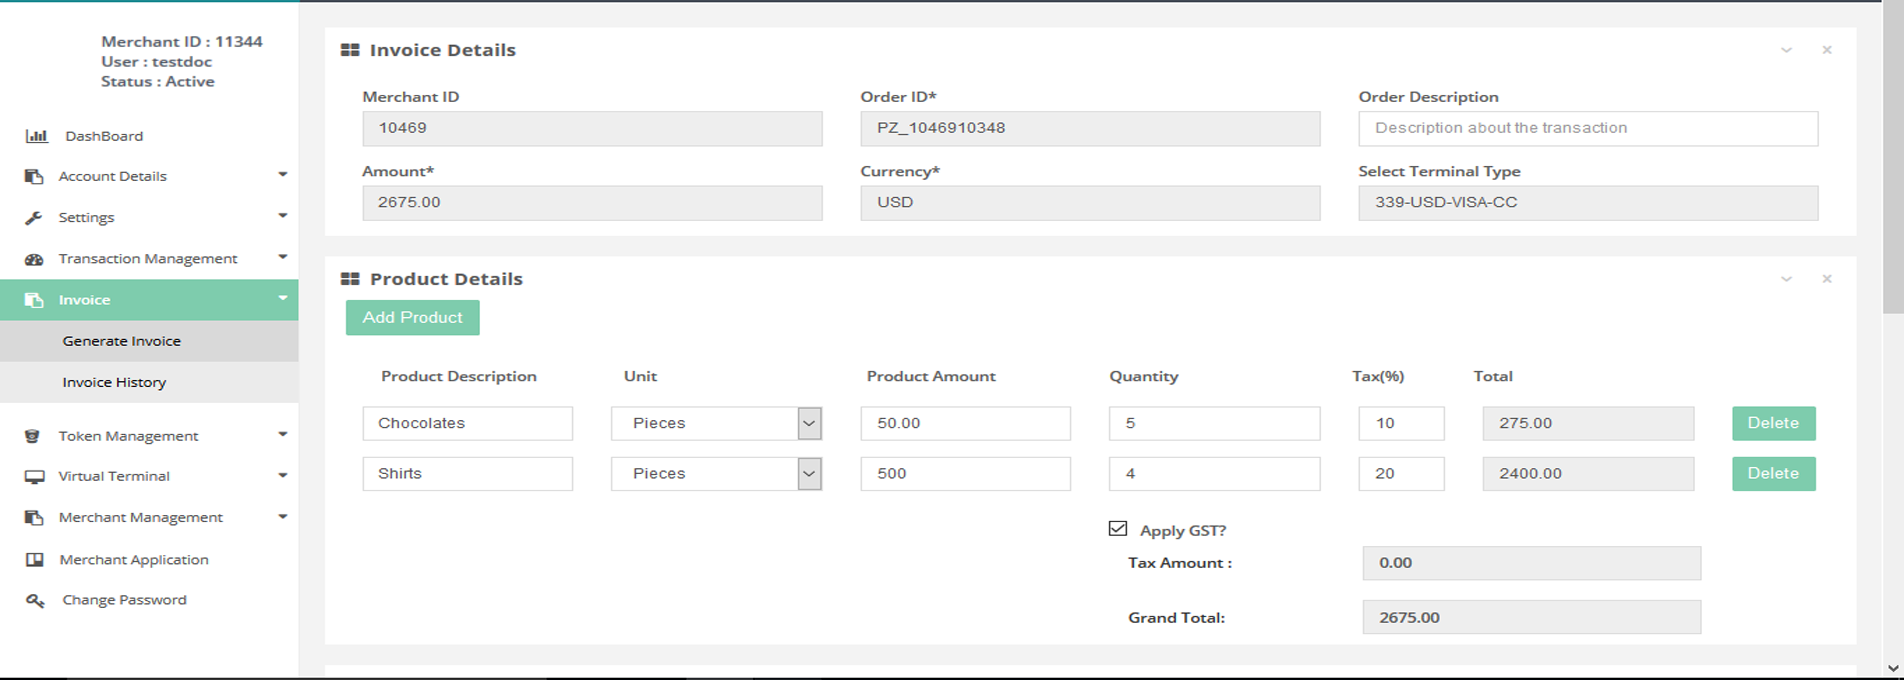The image size is (1904, 680).
Task: Collapse the Invoice Details panel chevron
Action: (1786, 50)
